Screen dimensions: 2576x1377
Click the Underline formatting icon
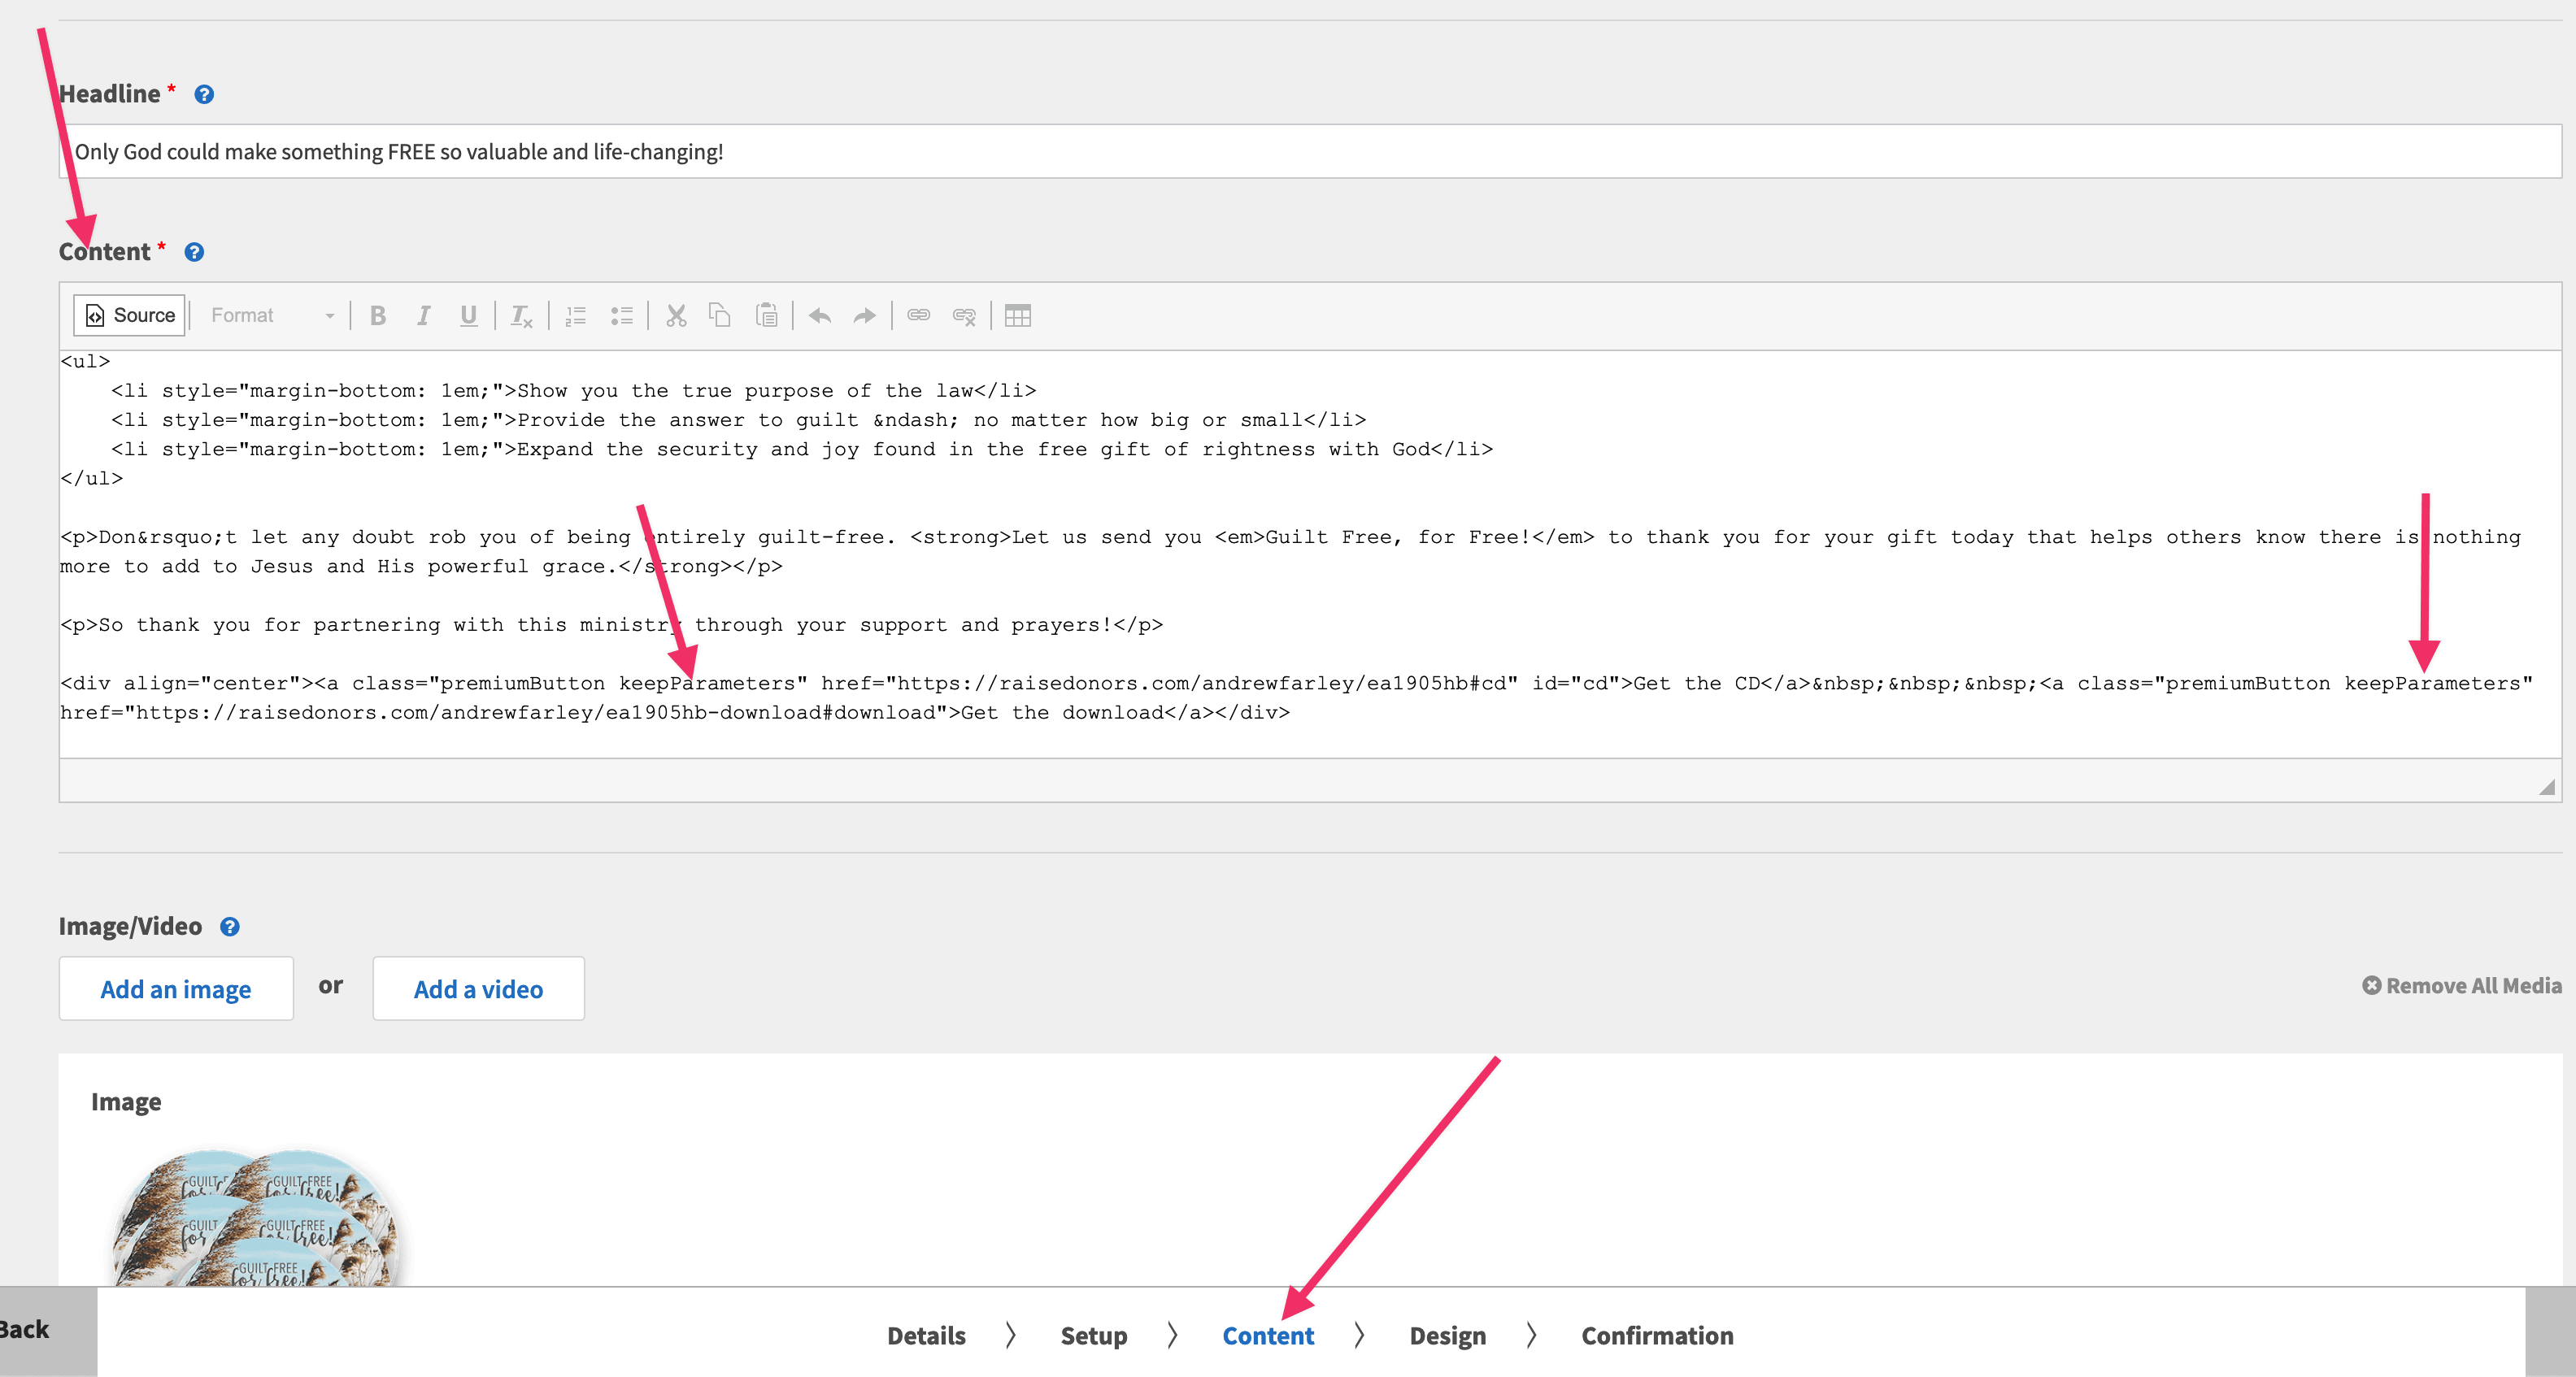(468, 316)
